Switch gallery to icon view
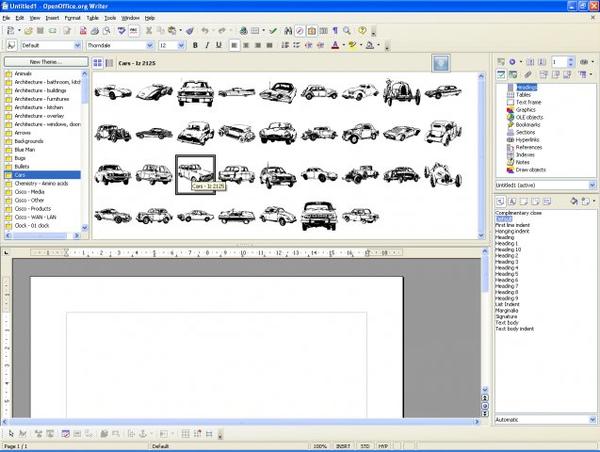600x452 pixels. (x=97, y=62)
